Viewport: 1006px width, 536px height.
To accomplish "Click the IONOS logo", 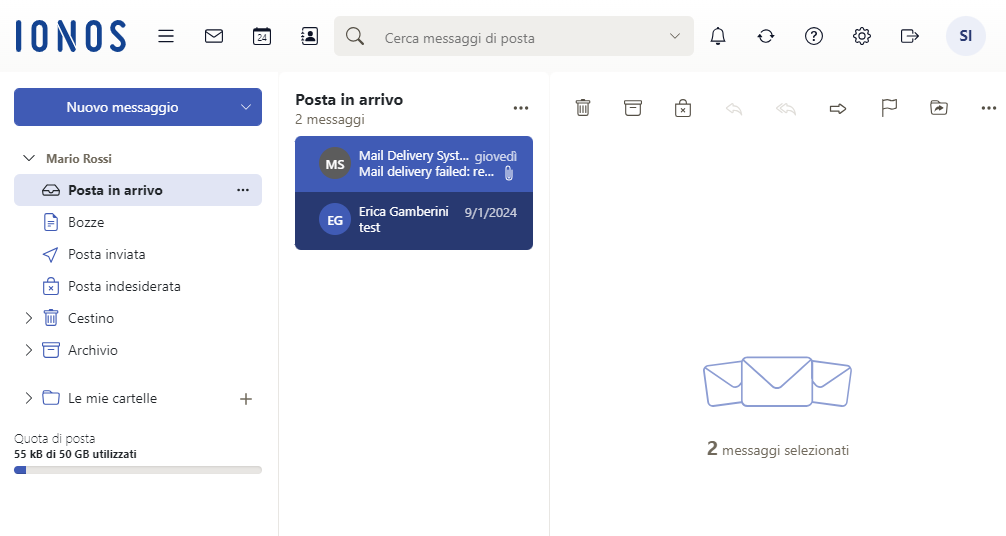I will [x=71, y=36].
